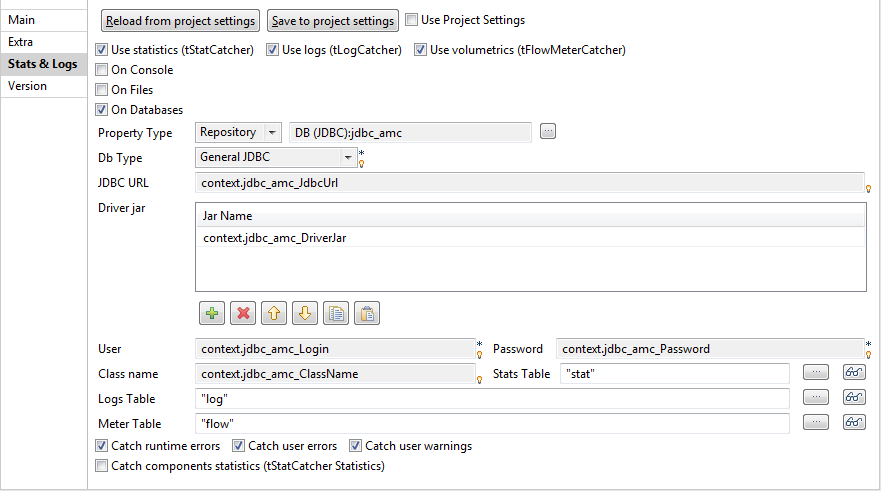Enable Catch components statistics checkbox
This screenshot has width=881, height=491.
coord(102,466)
